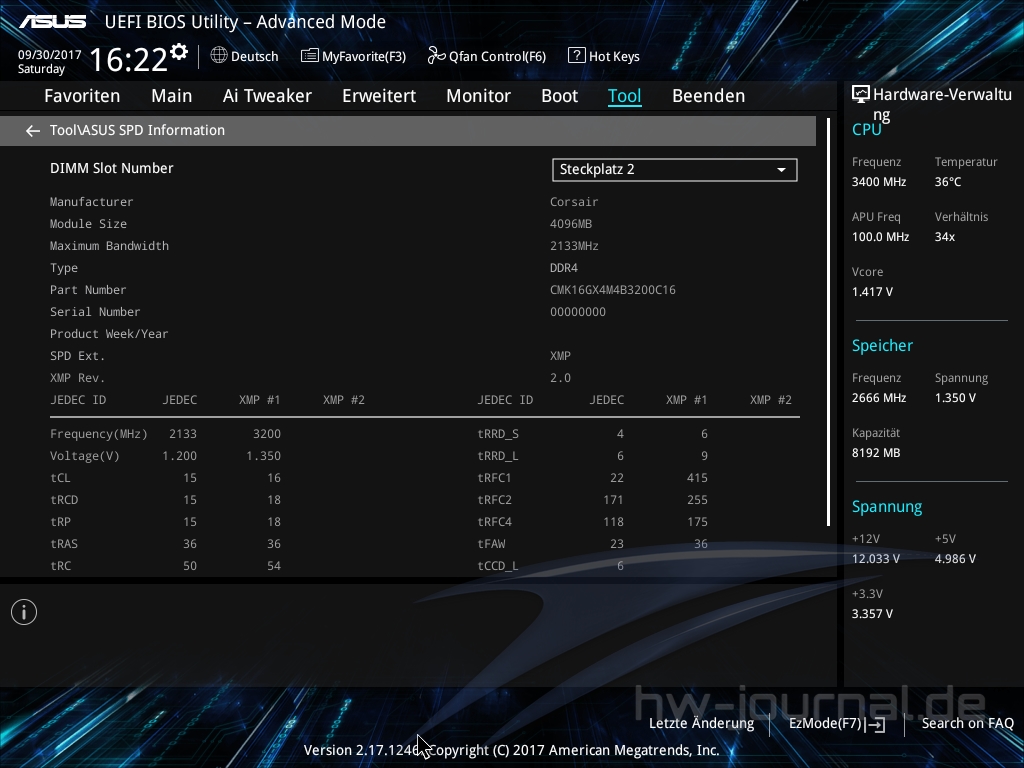
Task: Click the tRAS row label
Action: pyautogui.click(x=64, y=544)
